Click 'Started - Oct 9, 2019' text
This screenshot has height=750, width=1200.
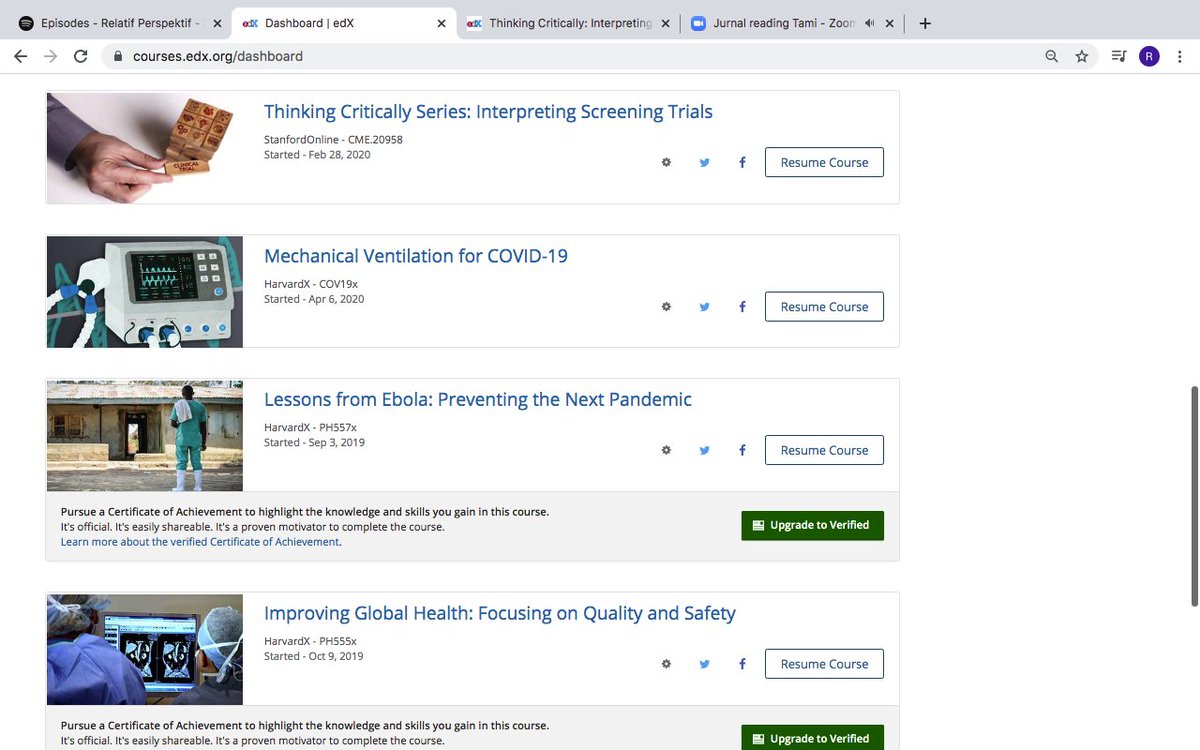pyautogui.click(x=314, y=656)
